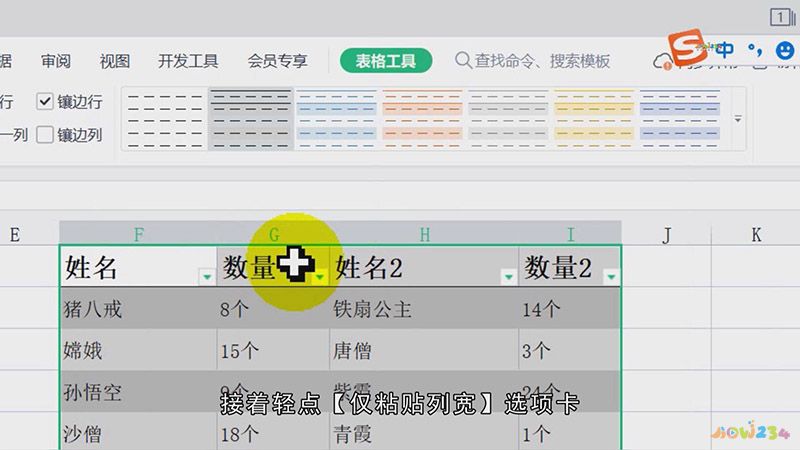The width and height of the screenshot is (800, 450).
Task: Apply the light gray banded table style
Action: pos(508,120)
